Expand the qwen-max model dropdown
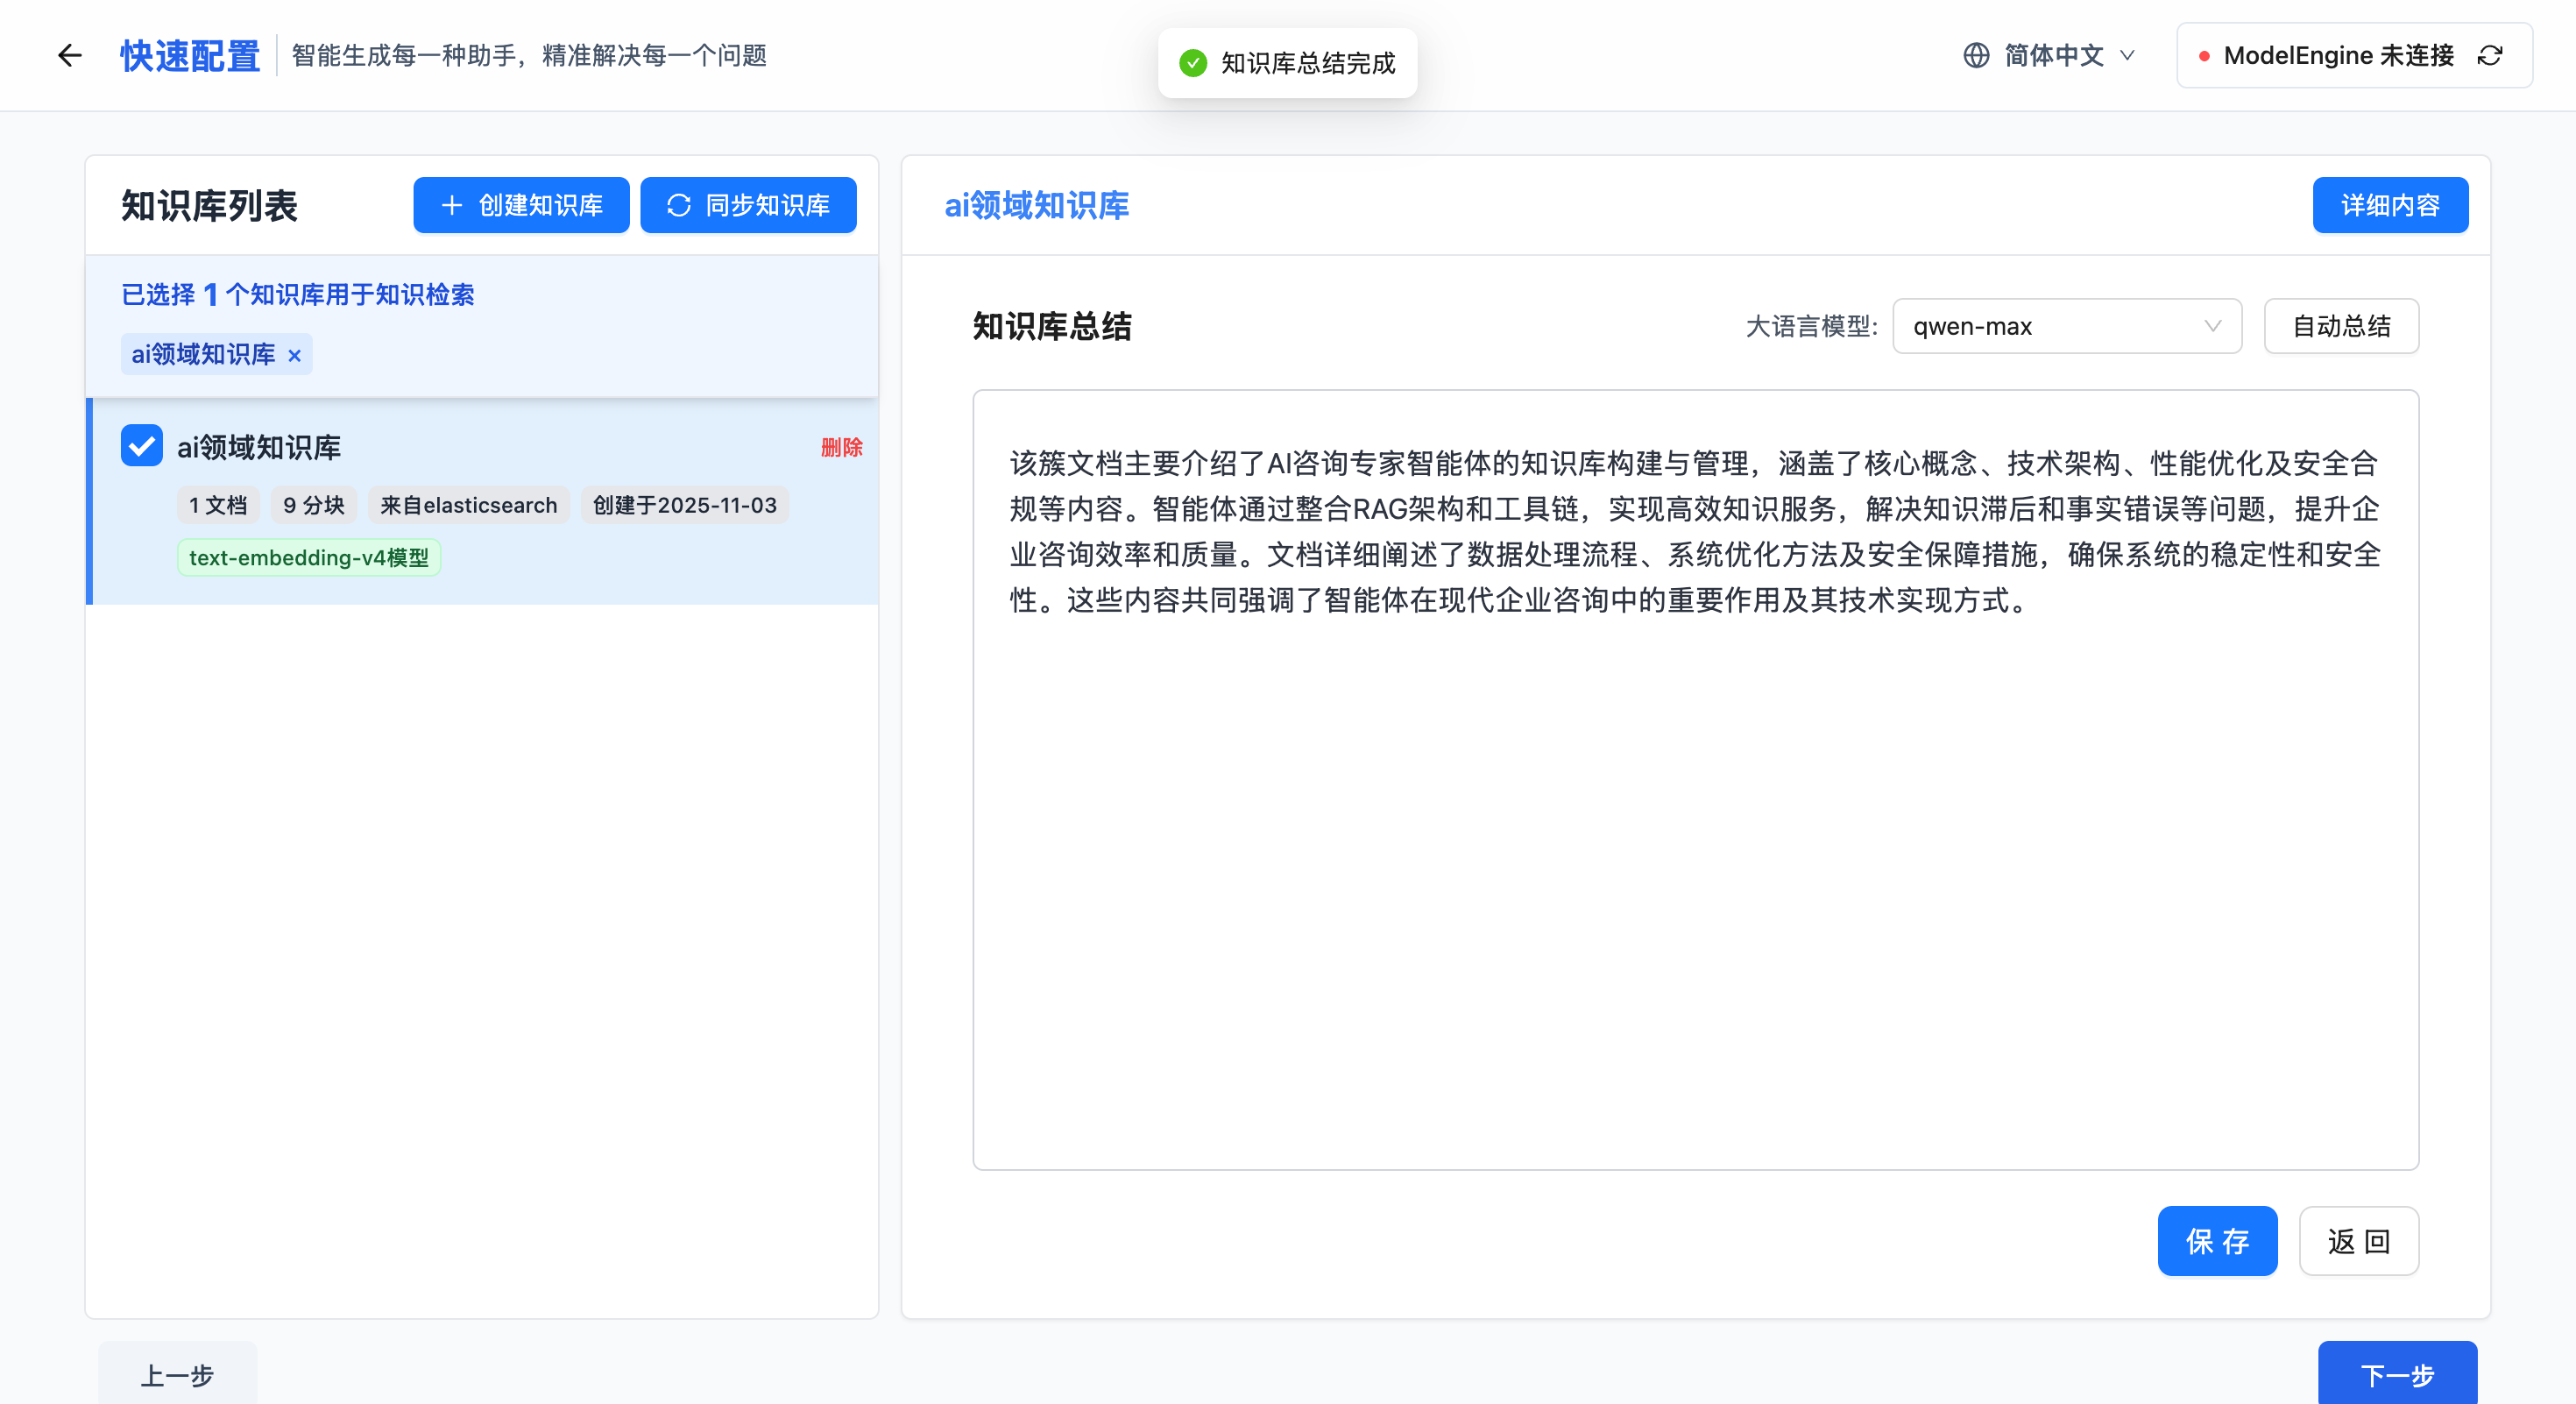Image resolution: width=2576 pixels, height=1404 pixels. tap(2066, 326)
